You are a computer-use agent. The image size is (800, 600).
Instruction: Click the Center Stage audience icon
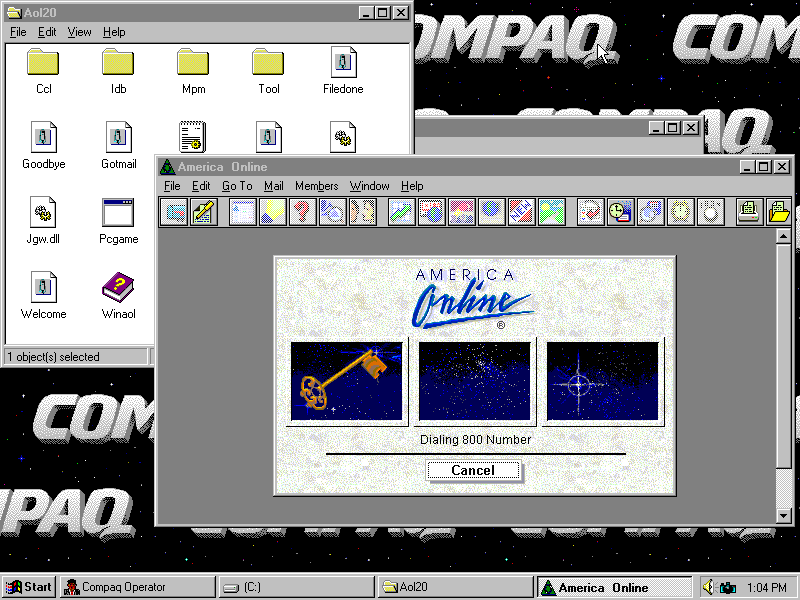click(x=461, y=212)
